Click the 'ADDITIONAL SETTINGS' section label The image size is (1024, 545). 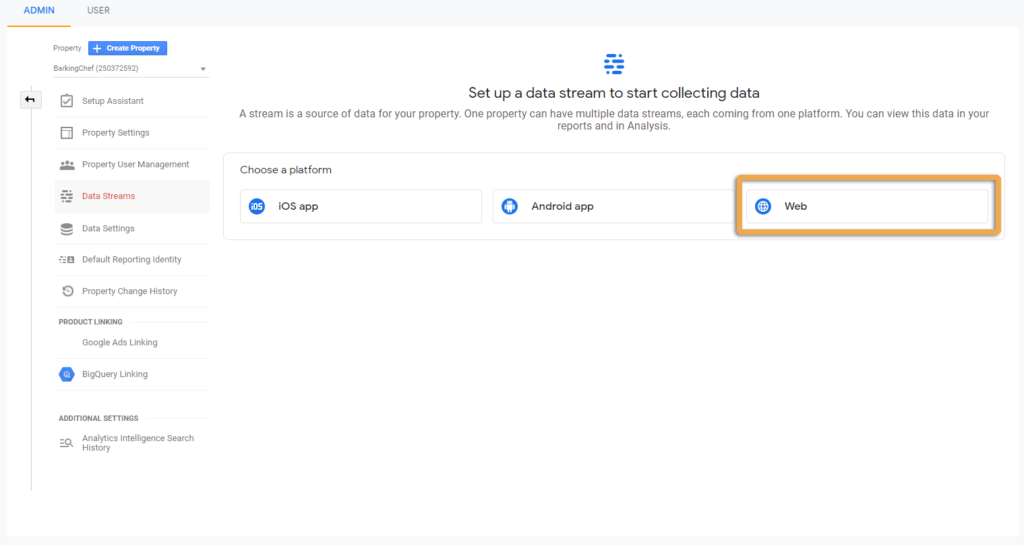99,418
